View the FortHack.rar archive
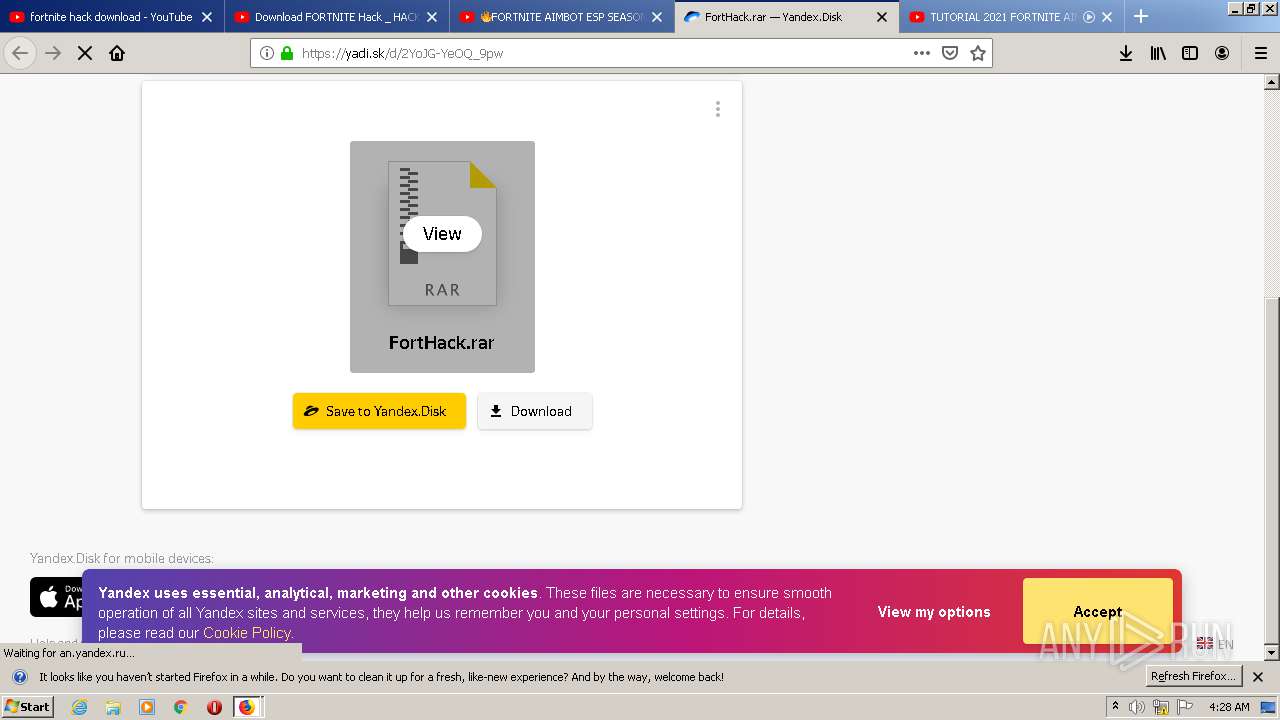Screen dimensions: 1280x720 click(x=442, y=234)
